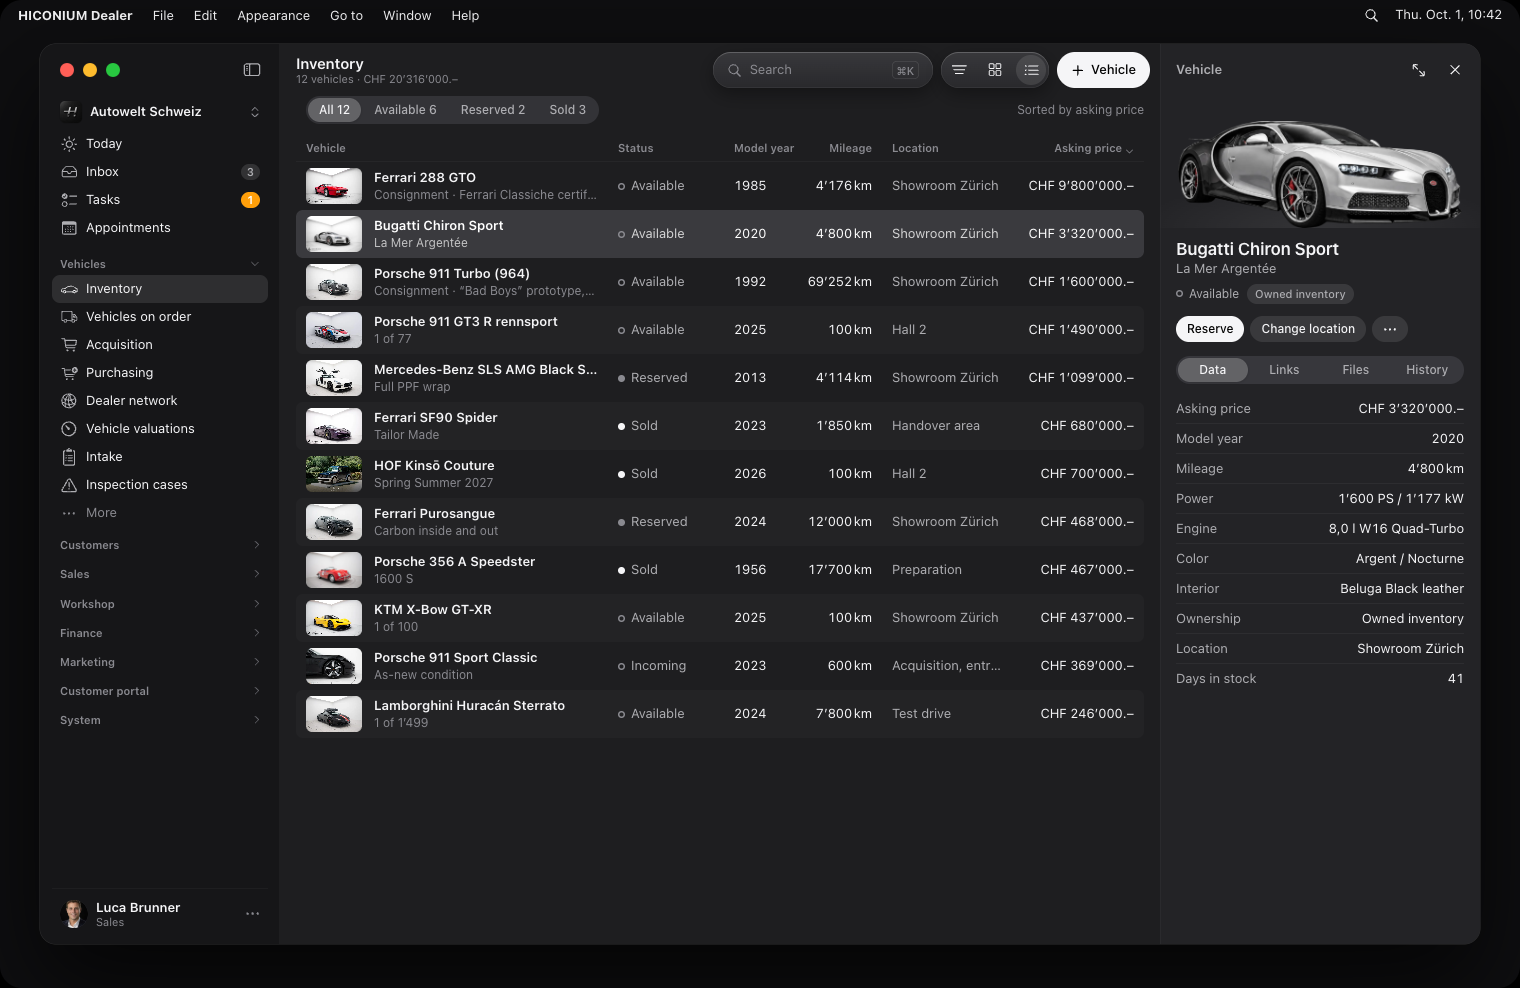Click the add Vehicle button

[1103, 70]
